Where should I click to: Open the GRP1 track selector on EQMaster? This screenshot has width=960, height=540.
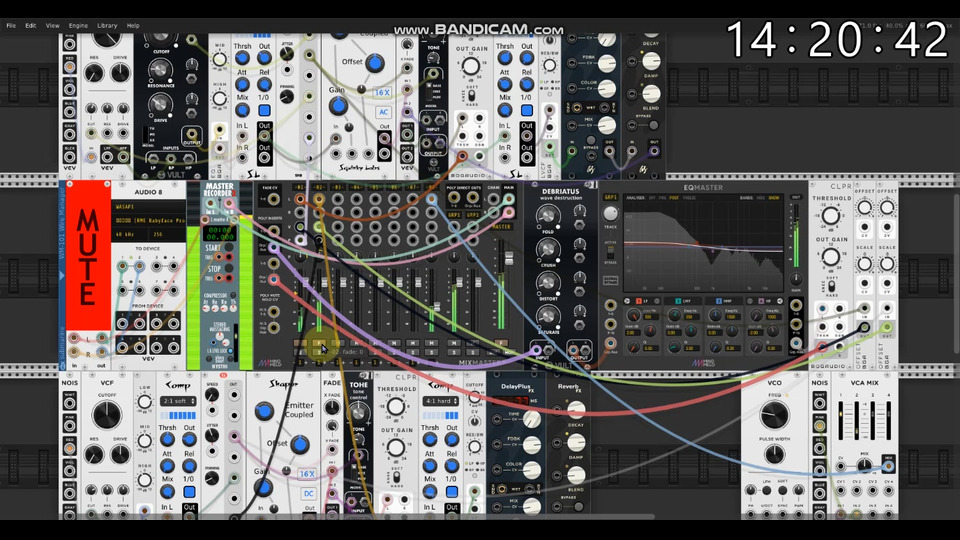point(610,198)
